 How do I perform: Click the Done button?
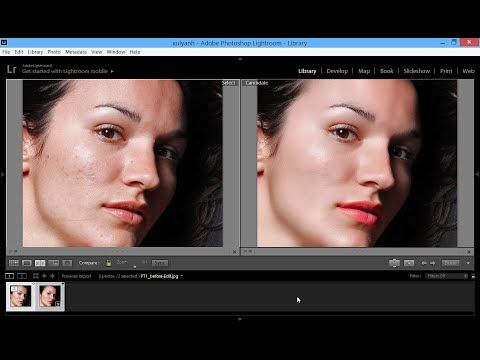pyautogui.click(x=451, y=263)
